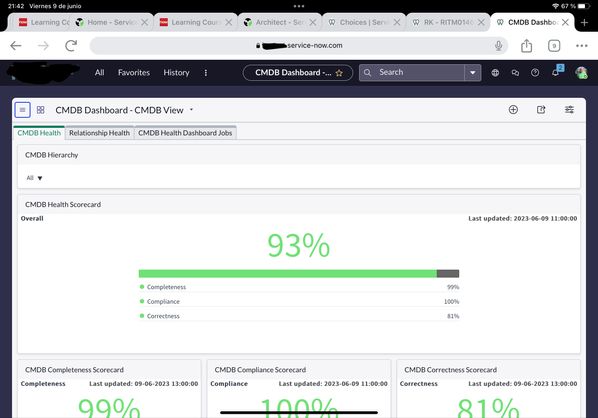The height and width of the screenshot is (418, 598).
Task: Close the Choices browser tab
Action: click(397, 23)
